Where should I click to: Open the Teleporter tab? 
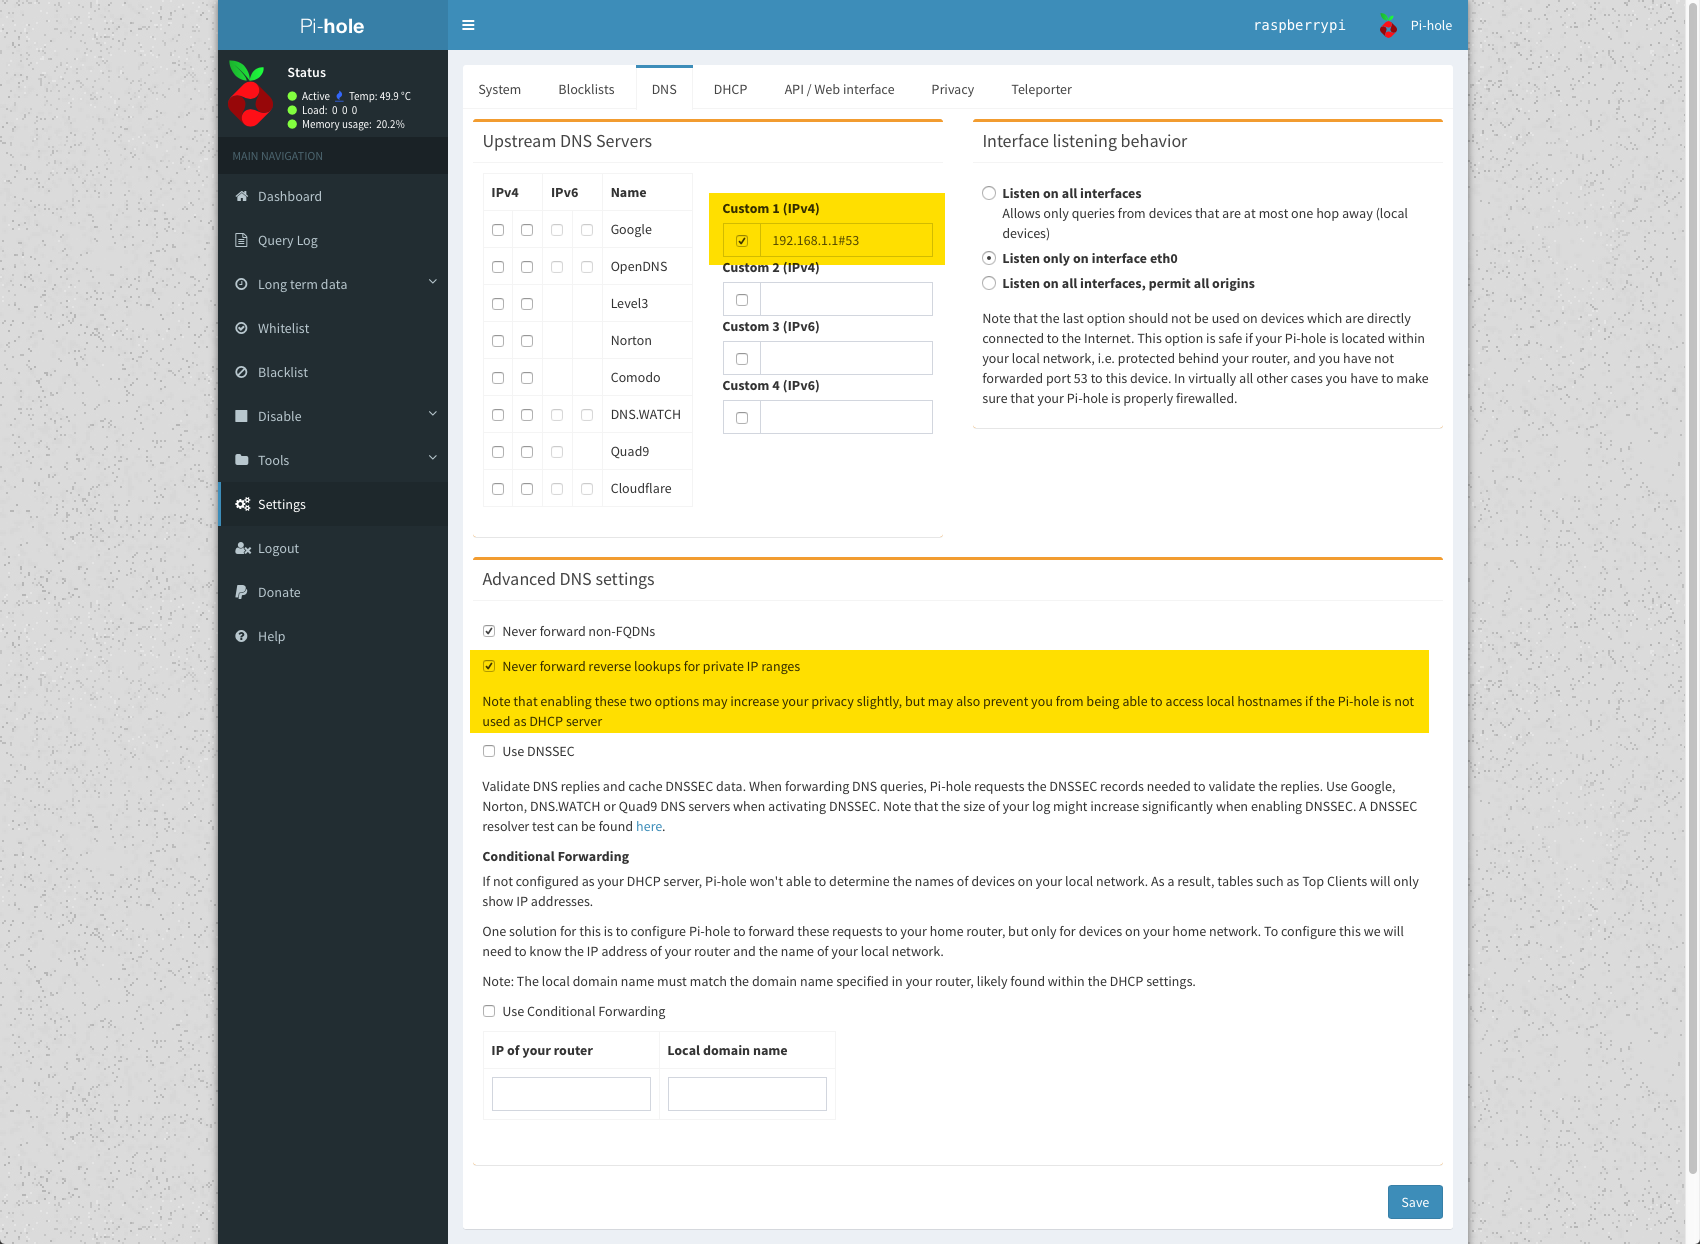1042,89
